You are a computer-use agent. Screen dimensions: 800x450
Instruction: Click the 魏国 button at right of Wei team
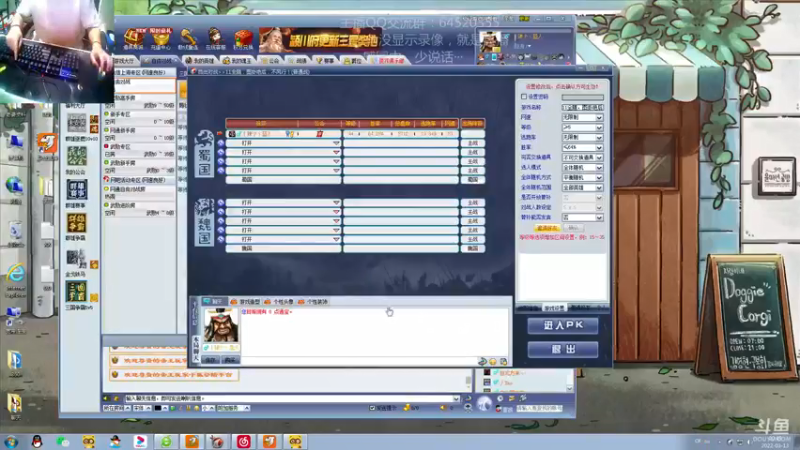(x=473, y=248)
